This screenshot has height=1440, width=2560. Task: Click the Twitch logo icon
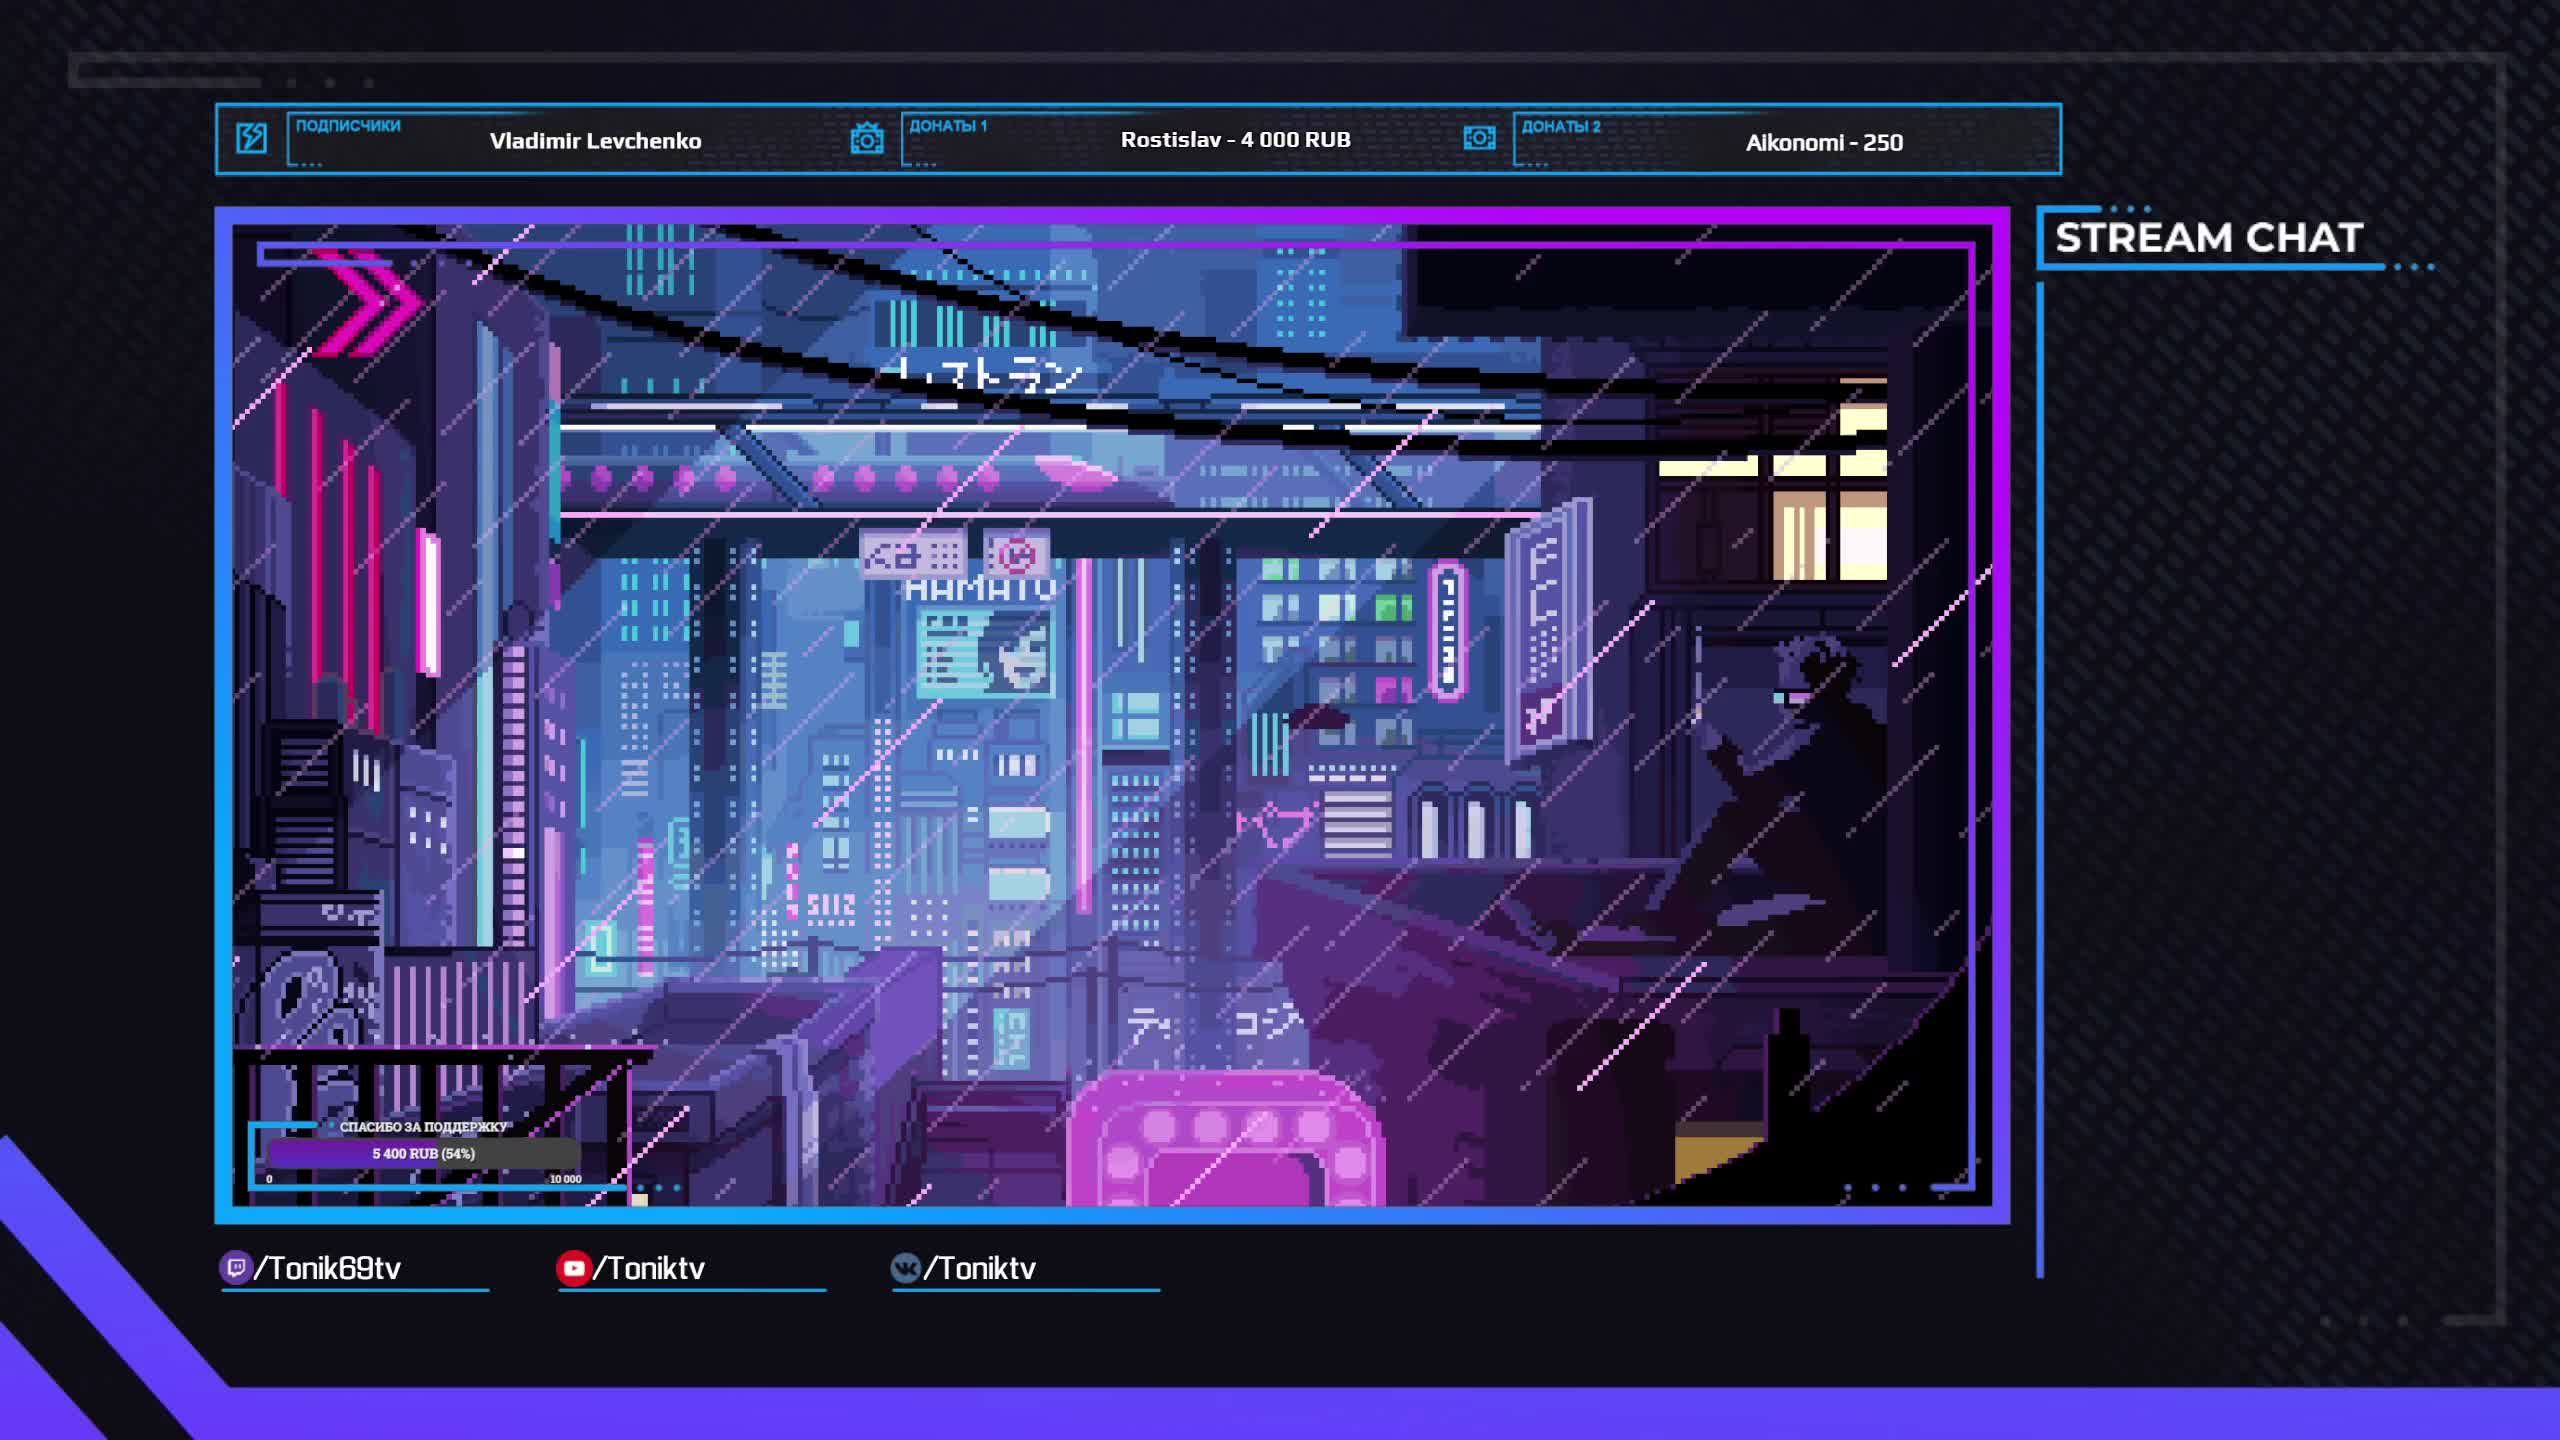click(235, 1268)
